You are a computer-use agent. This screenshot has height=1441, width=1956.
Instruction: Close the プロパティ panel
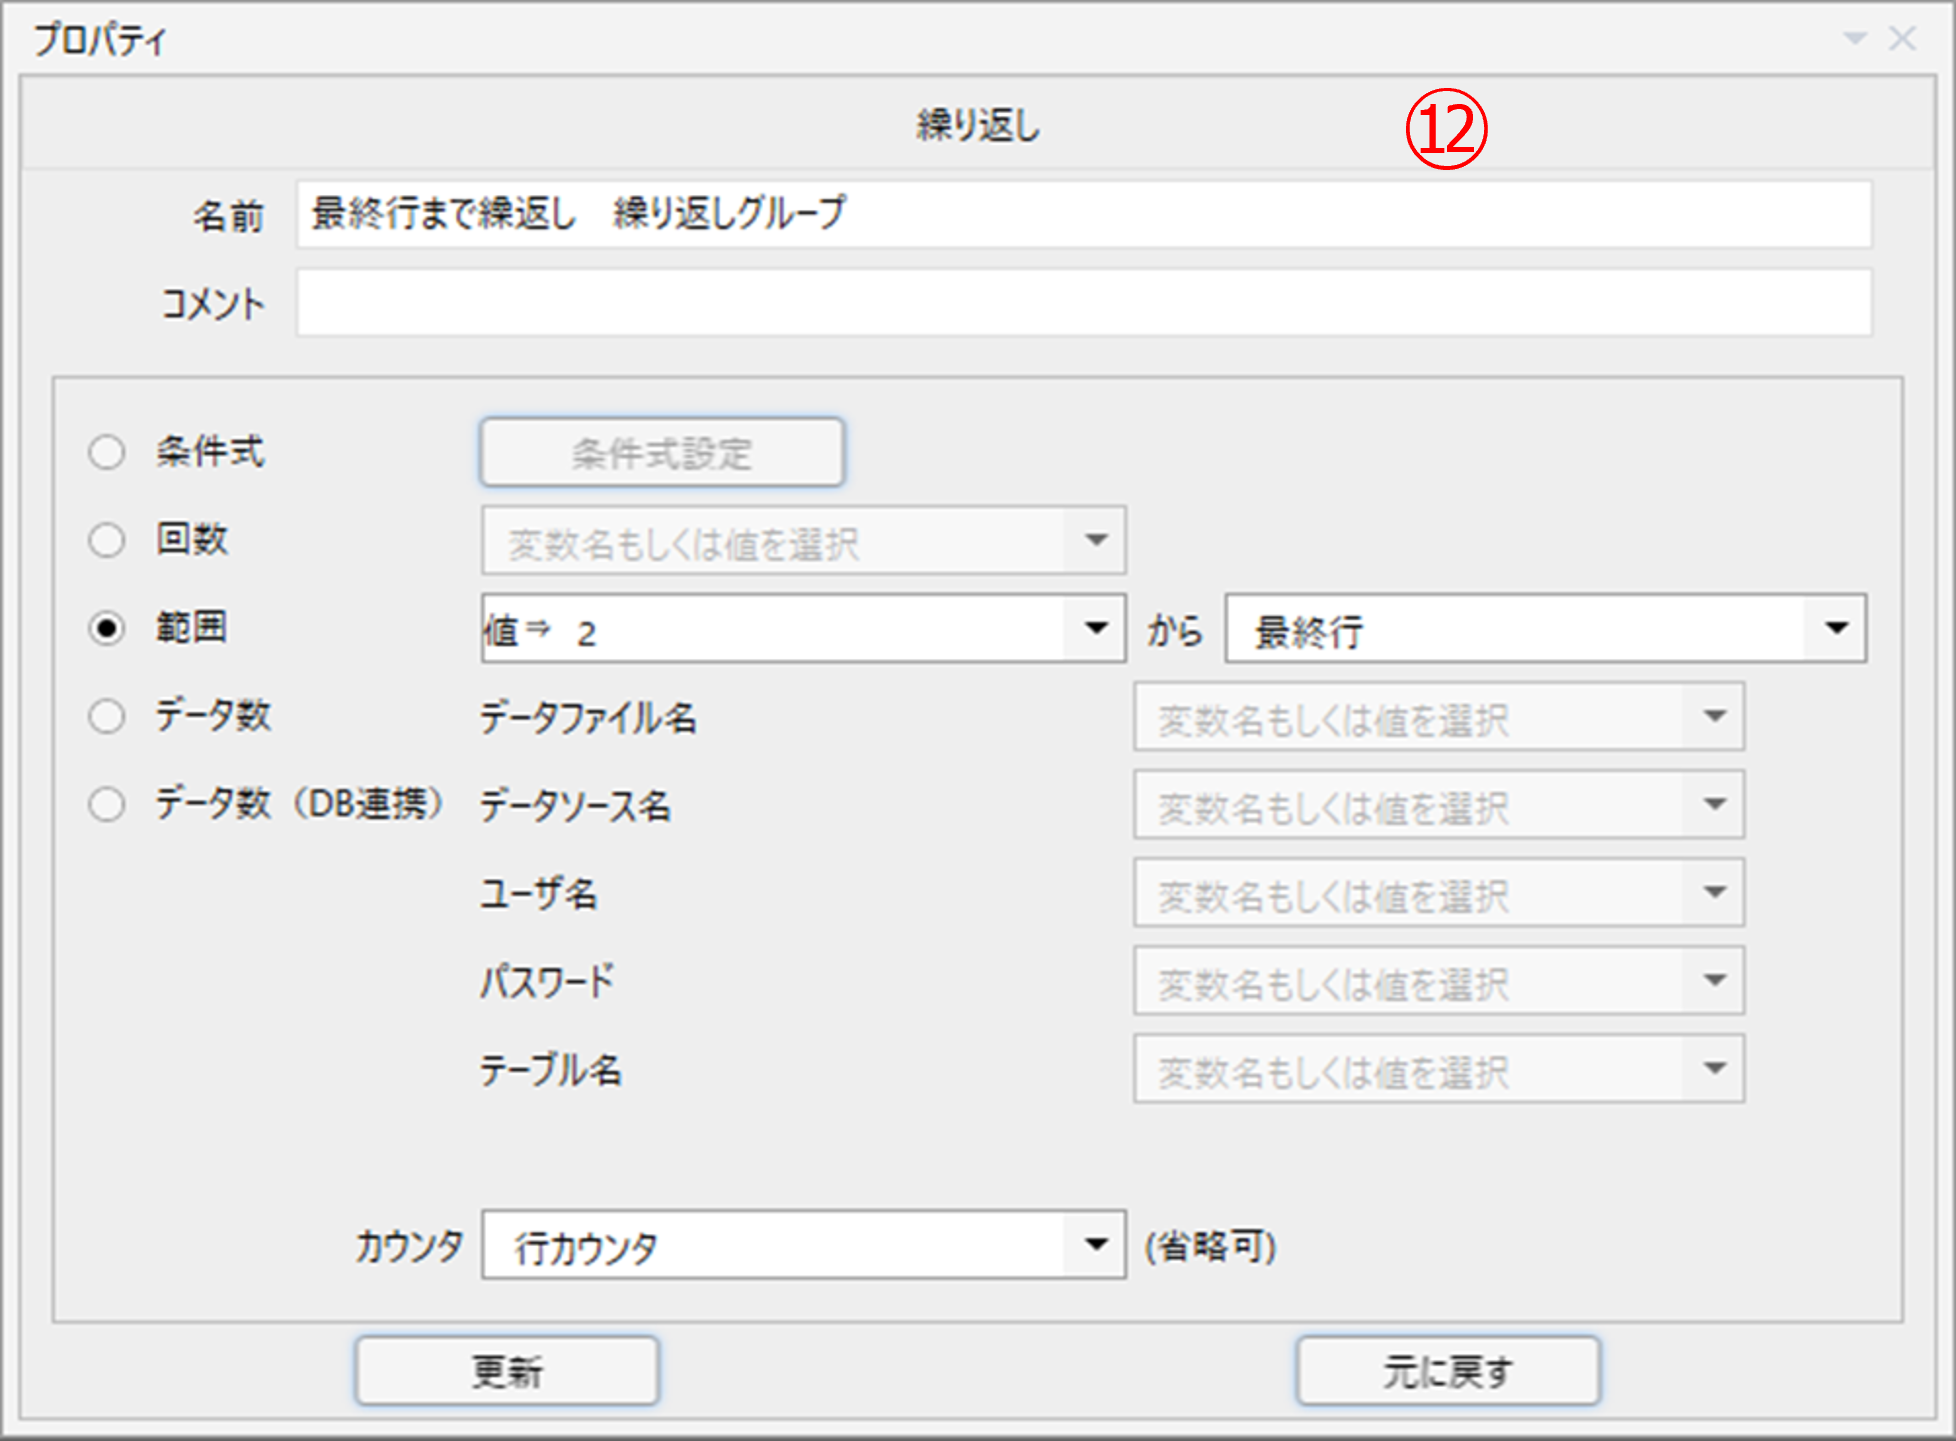coord(1902,39)
